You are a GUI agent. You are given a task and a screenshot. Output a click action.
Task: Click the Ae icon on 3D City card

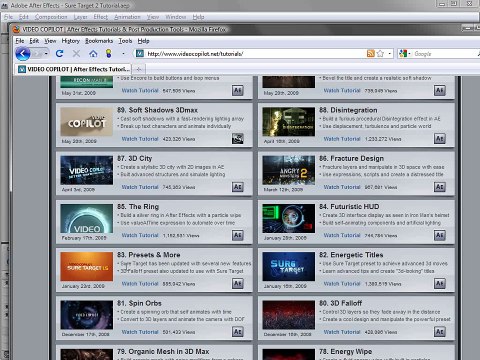[238, 187]
